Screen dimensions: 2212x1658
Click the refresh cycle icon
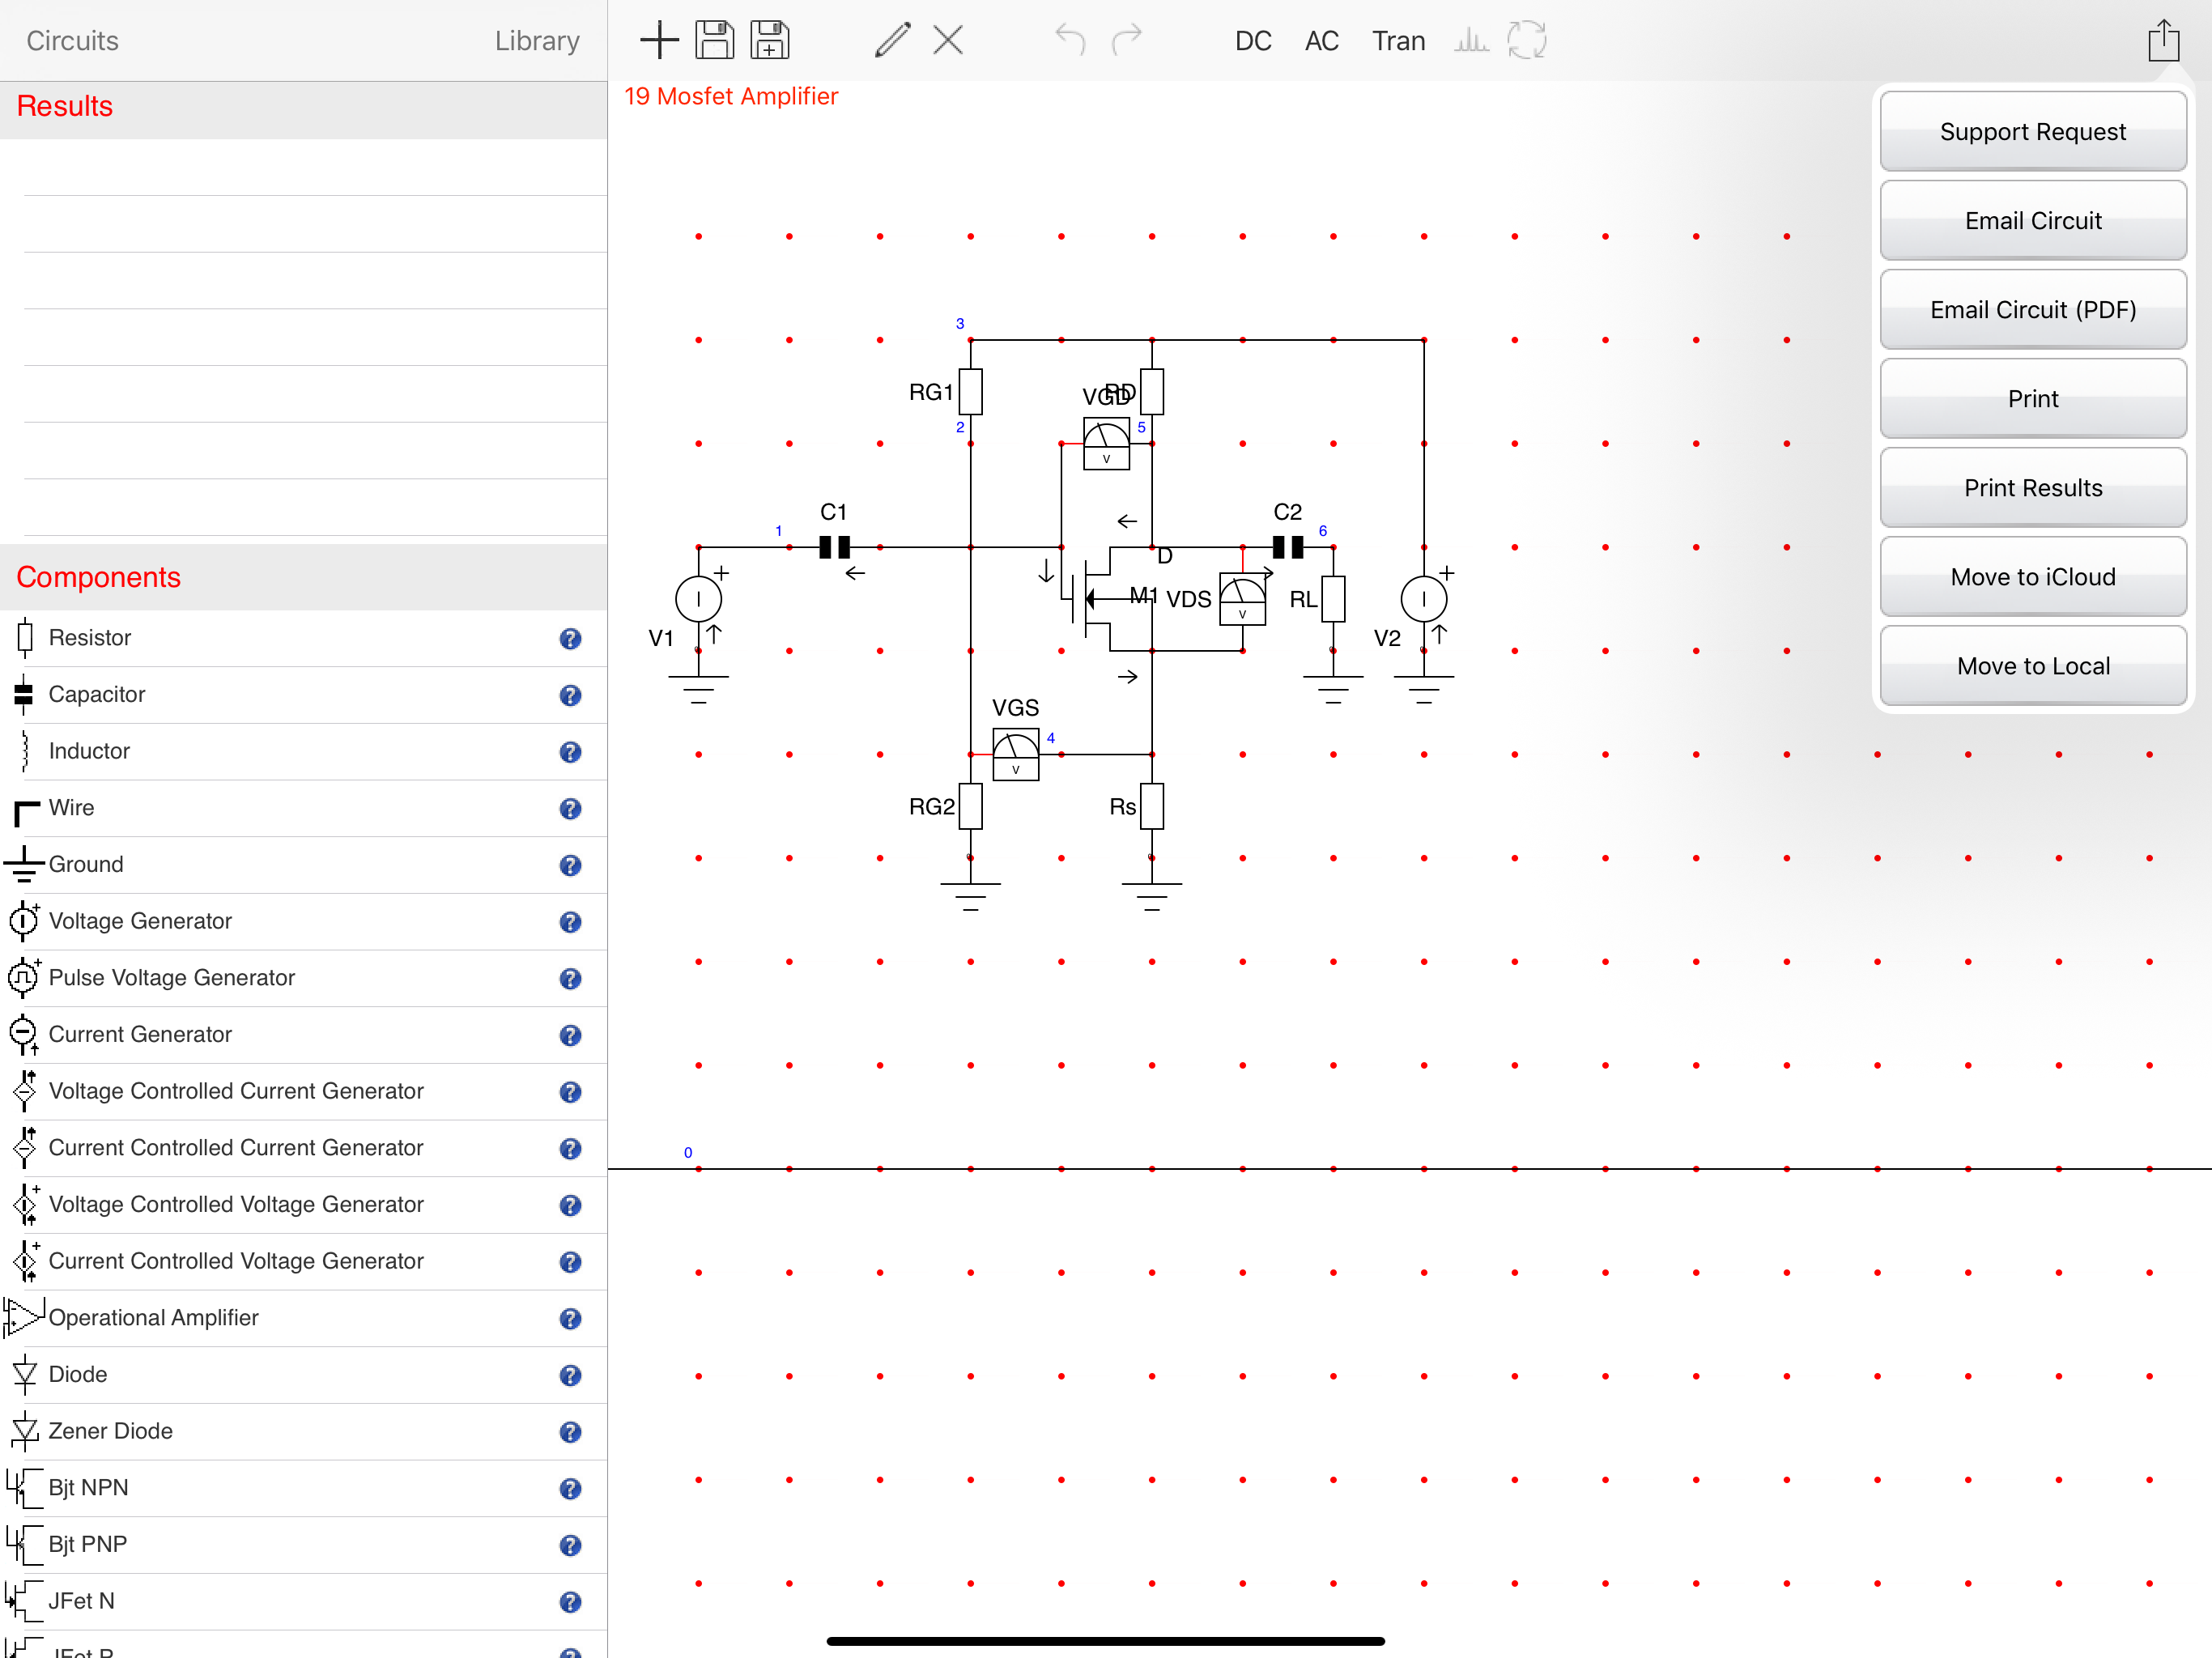[1527, 41]
